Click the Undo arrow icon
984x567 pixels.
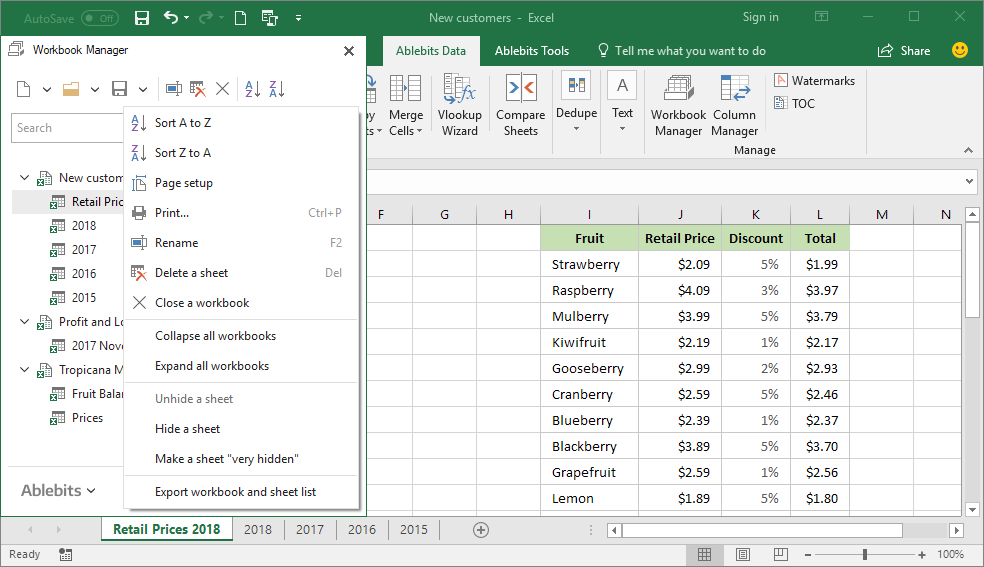tap(171, 18)
